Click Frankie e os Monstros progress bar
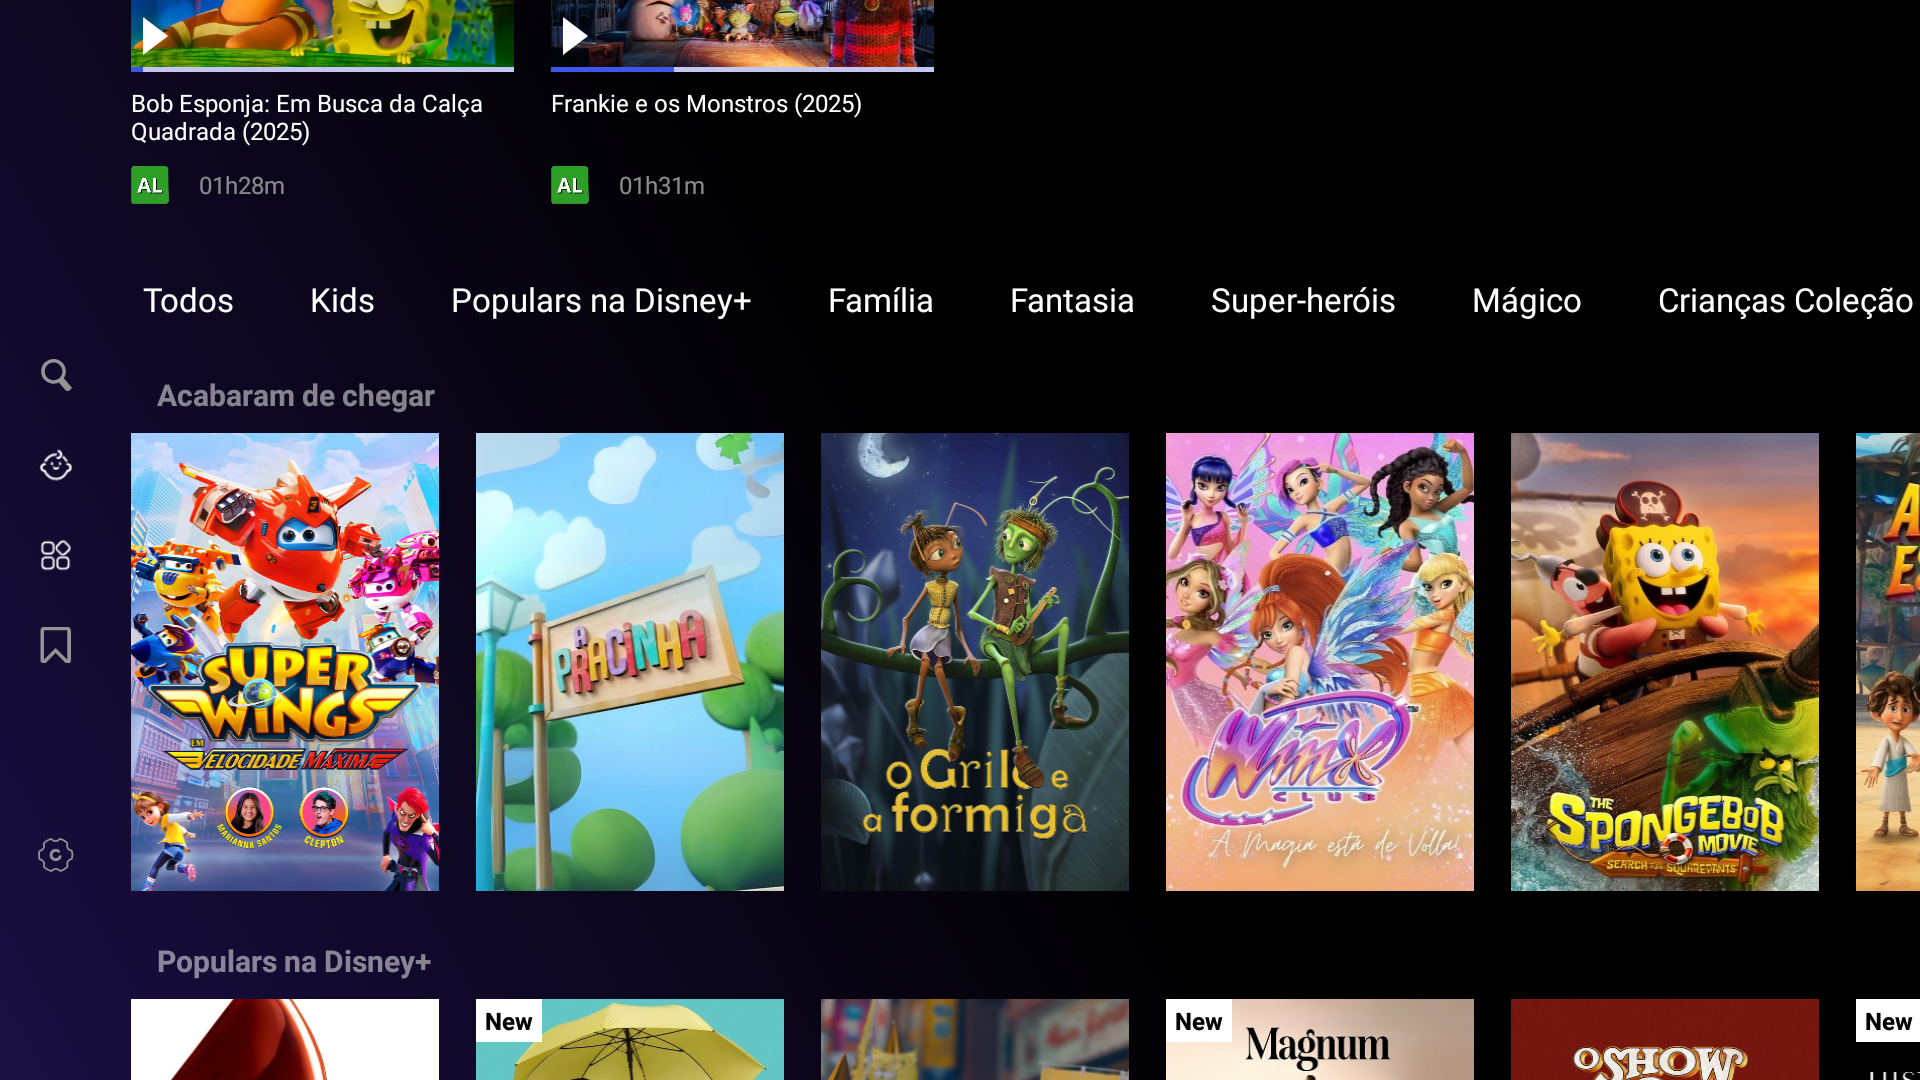The height and width of the screenshot is (1080, 1920). [742, 69]
